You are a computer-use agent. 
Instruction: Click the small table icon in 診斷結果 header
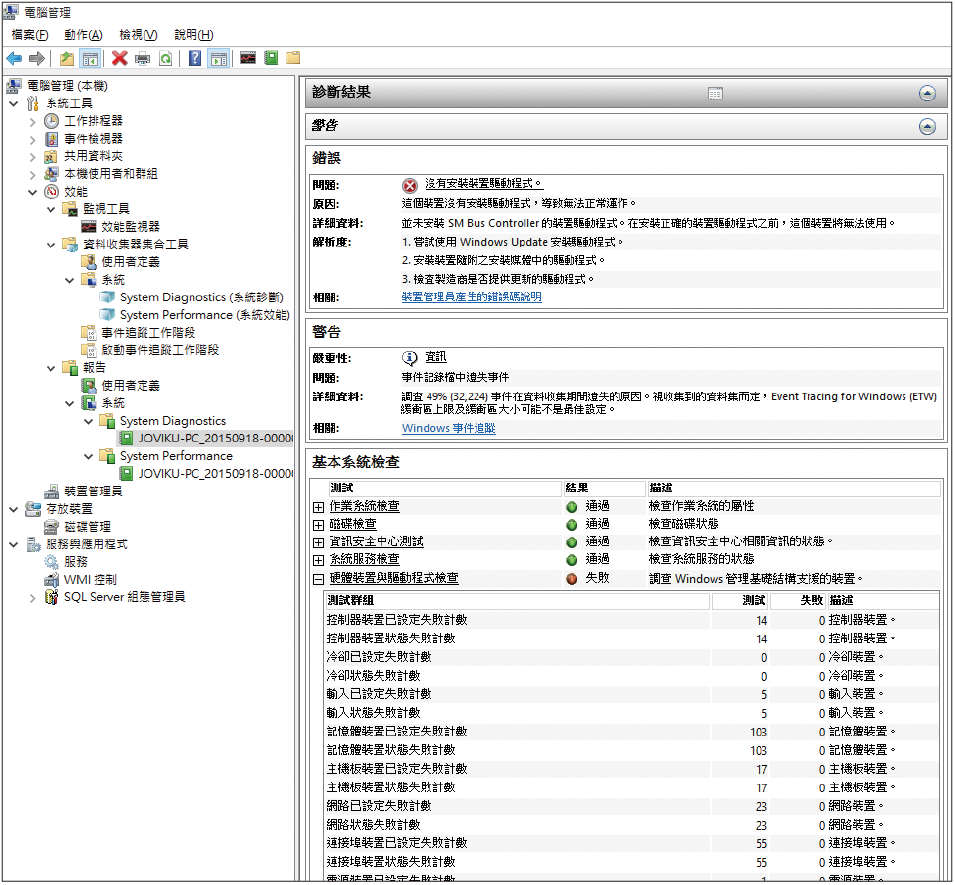[715, 93]
